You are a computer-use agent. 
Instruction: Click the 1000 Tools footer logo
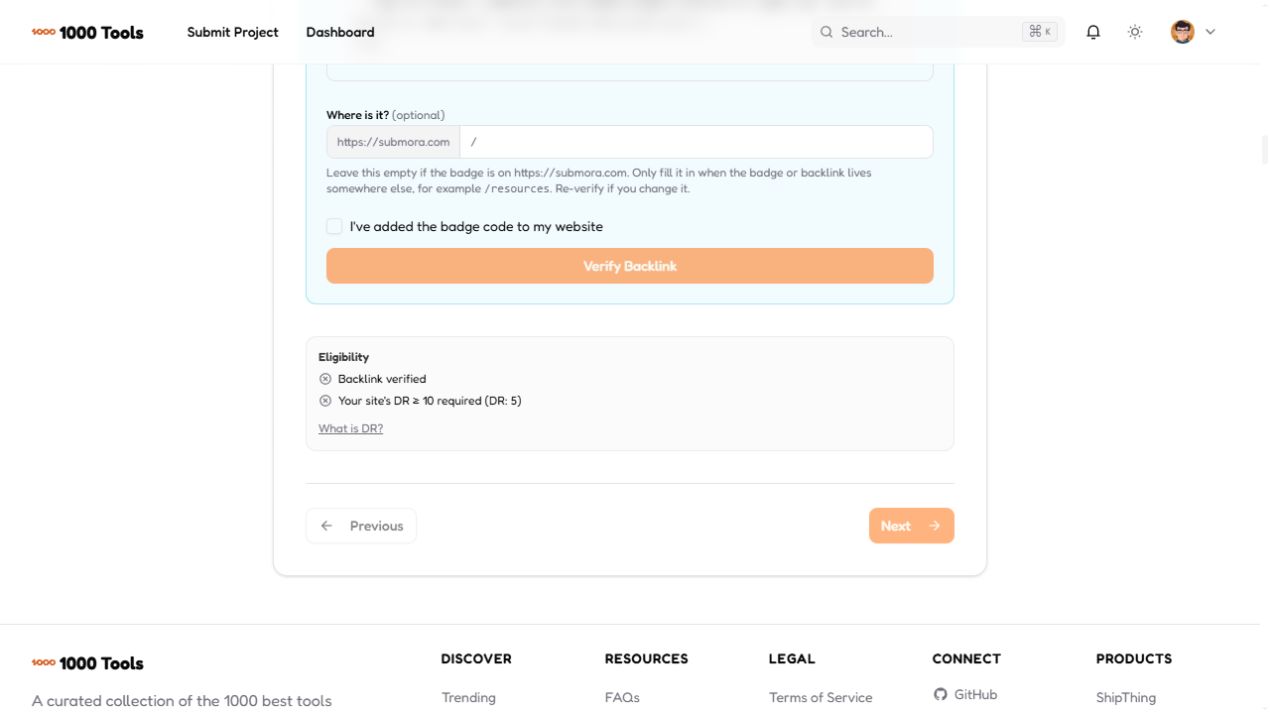pos(88,663)
